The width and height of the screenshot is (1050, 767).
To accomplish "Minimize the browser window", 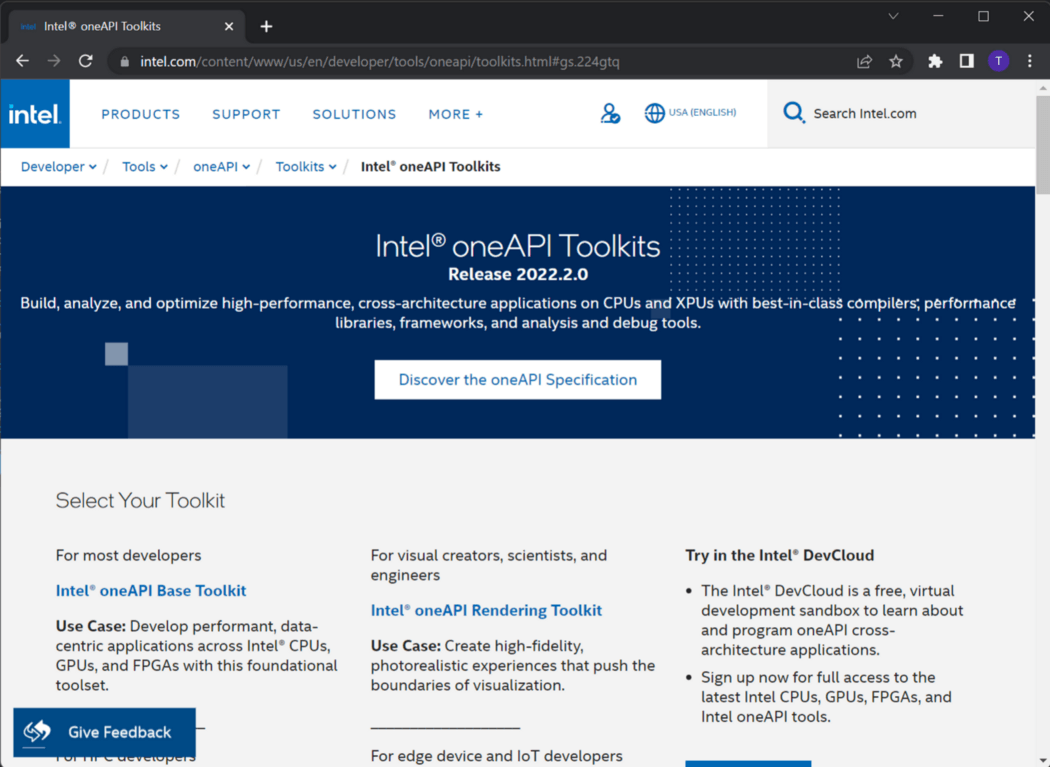I will pos(938,16).
